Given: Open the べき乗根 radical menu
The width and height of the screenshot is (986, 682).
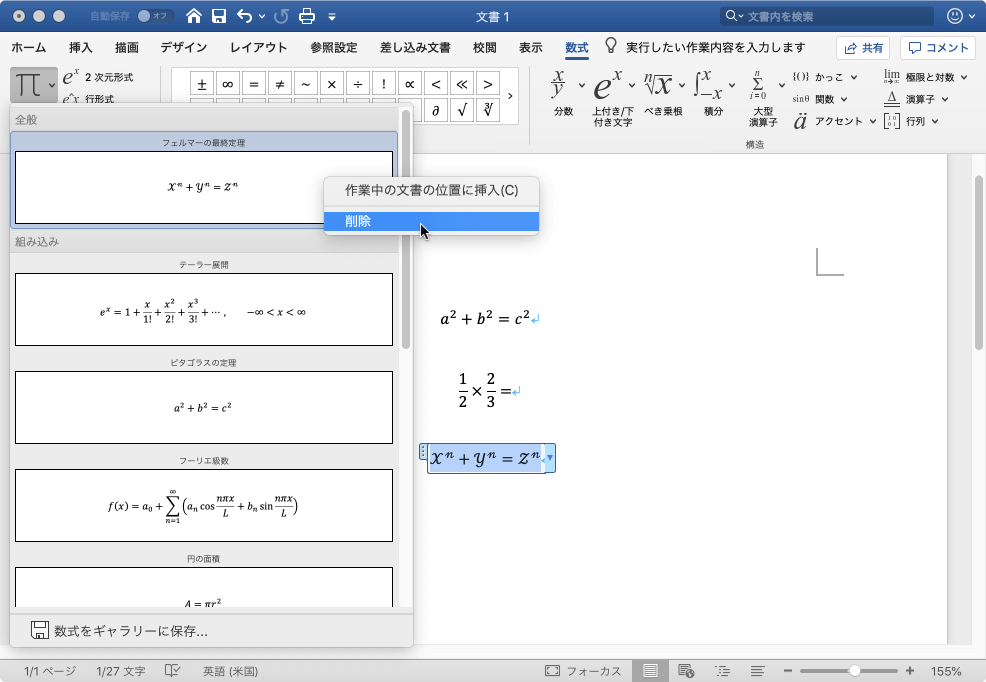Looking at the screenshot, I should [x=664, y=93].
